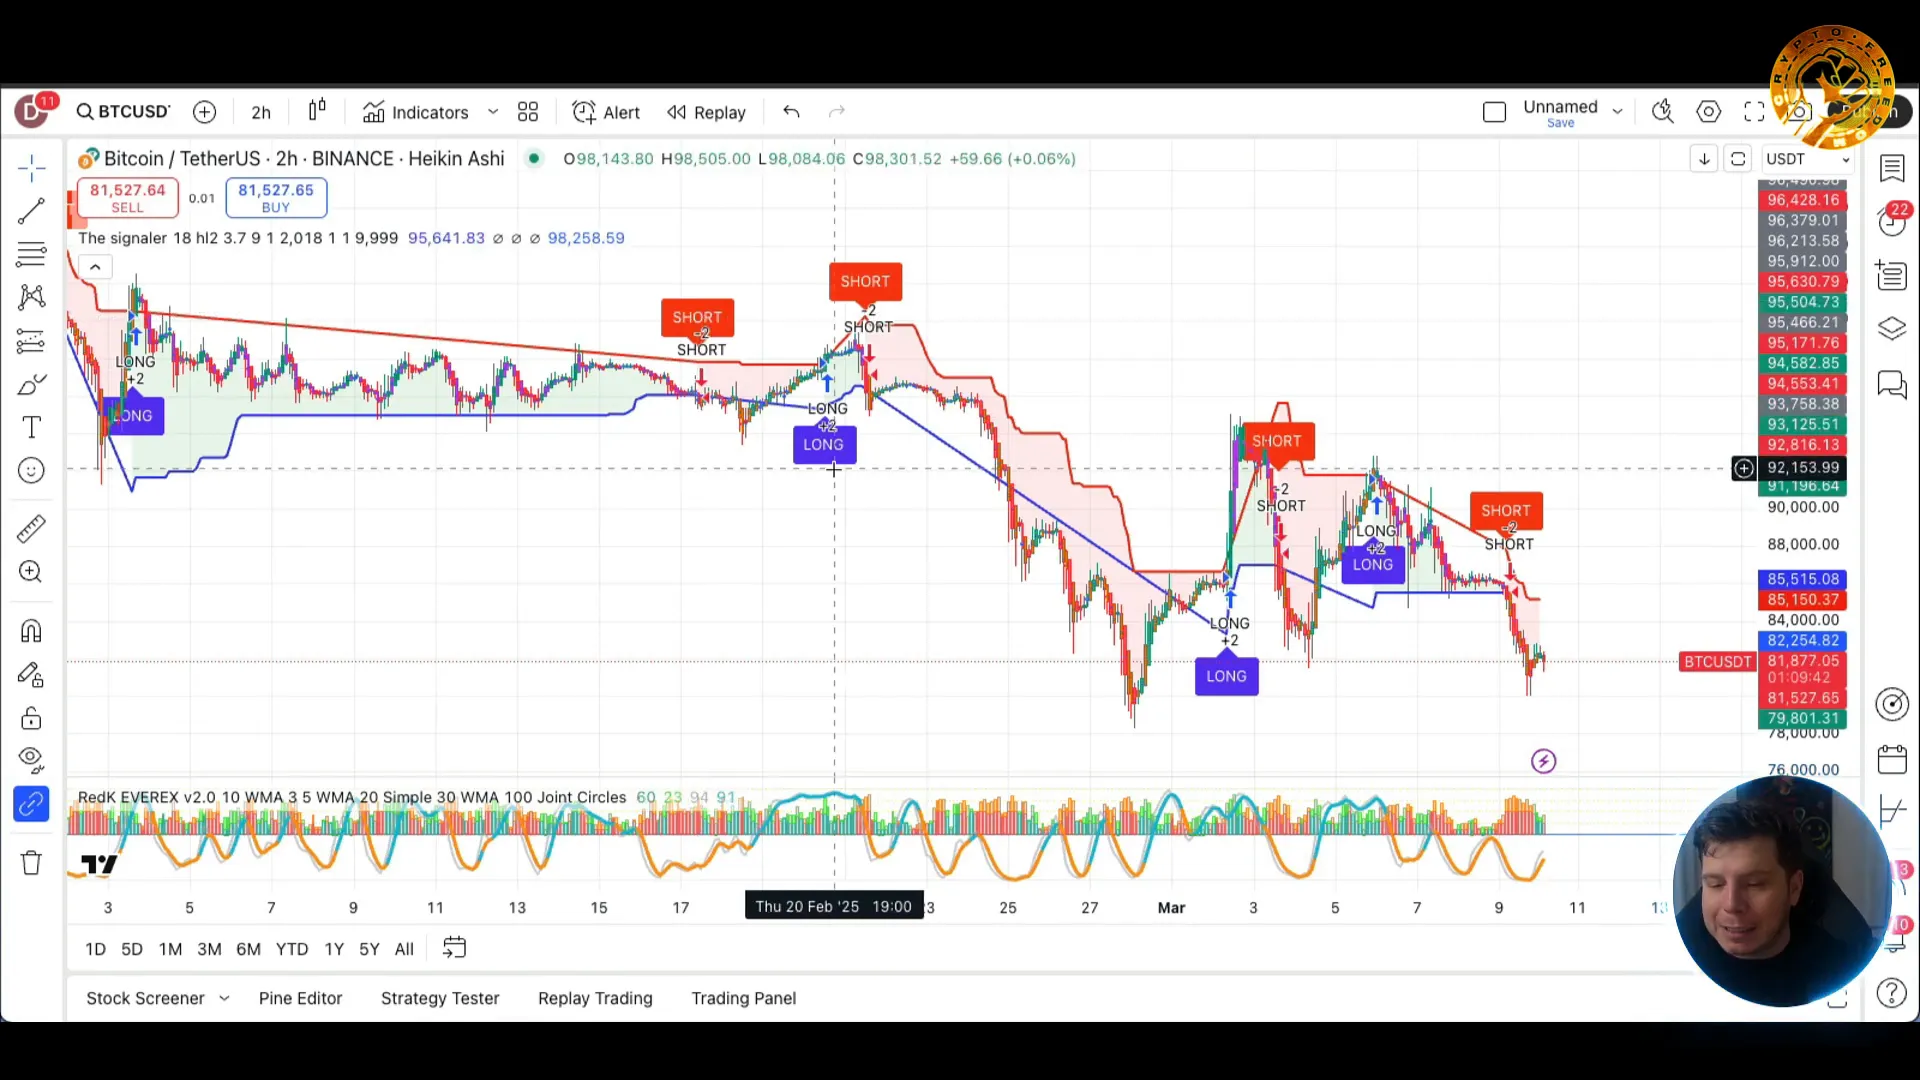The image size is (1920, 1080).
Task: Toggle stay in drawing mode
Action: 31,675
